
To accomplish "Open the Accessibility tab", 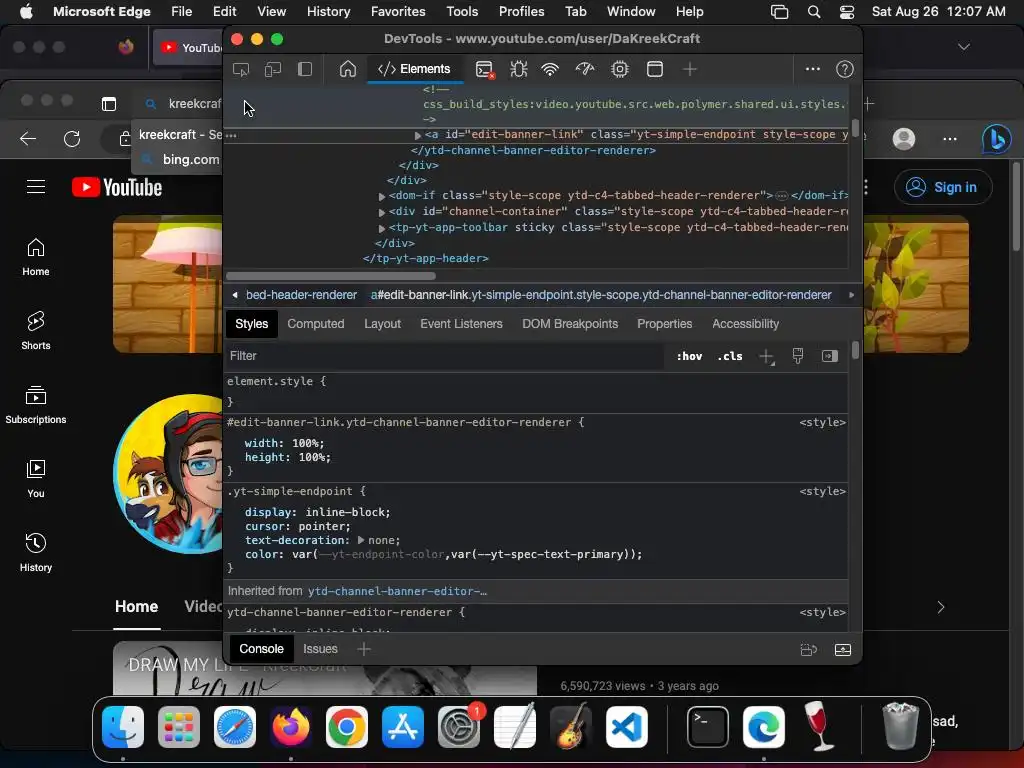I will tap(745, 324).
